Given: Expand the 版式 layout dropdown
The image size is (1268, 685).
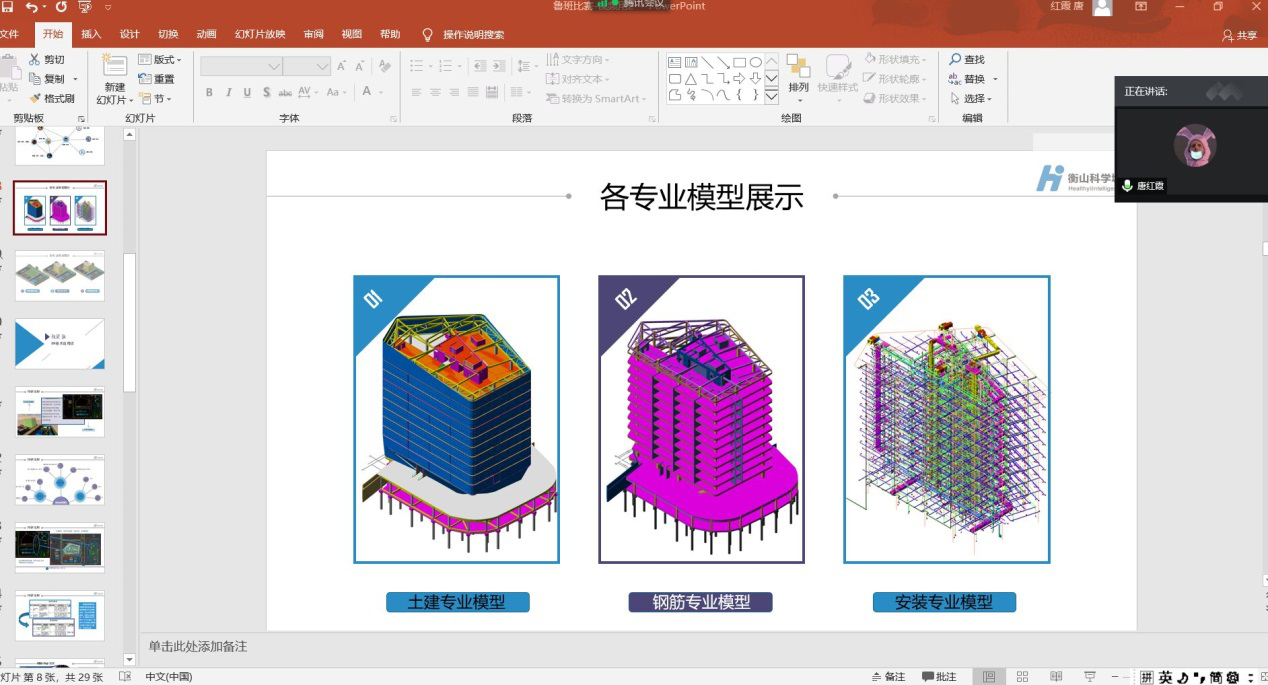Looking at the screenshot, I should 160,60.
